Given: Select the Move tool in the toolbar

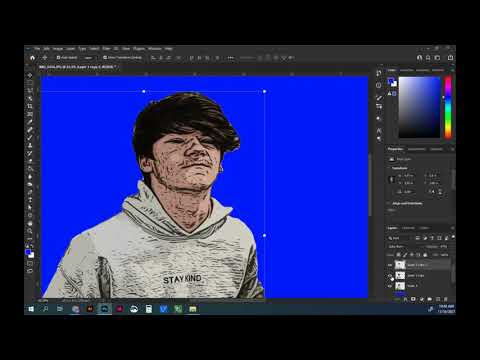Looking at the screenshot, I should coord(30,76).
